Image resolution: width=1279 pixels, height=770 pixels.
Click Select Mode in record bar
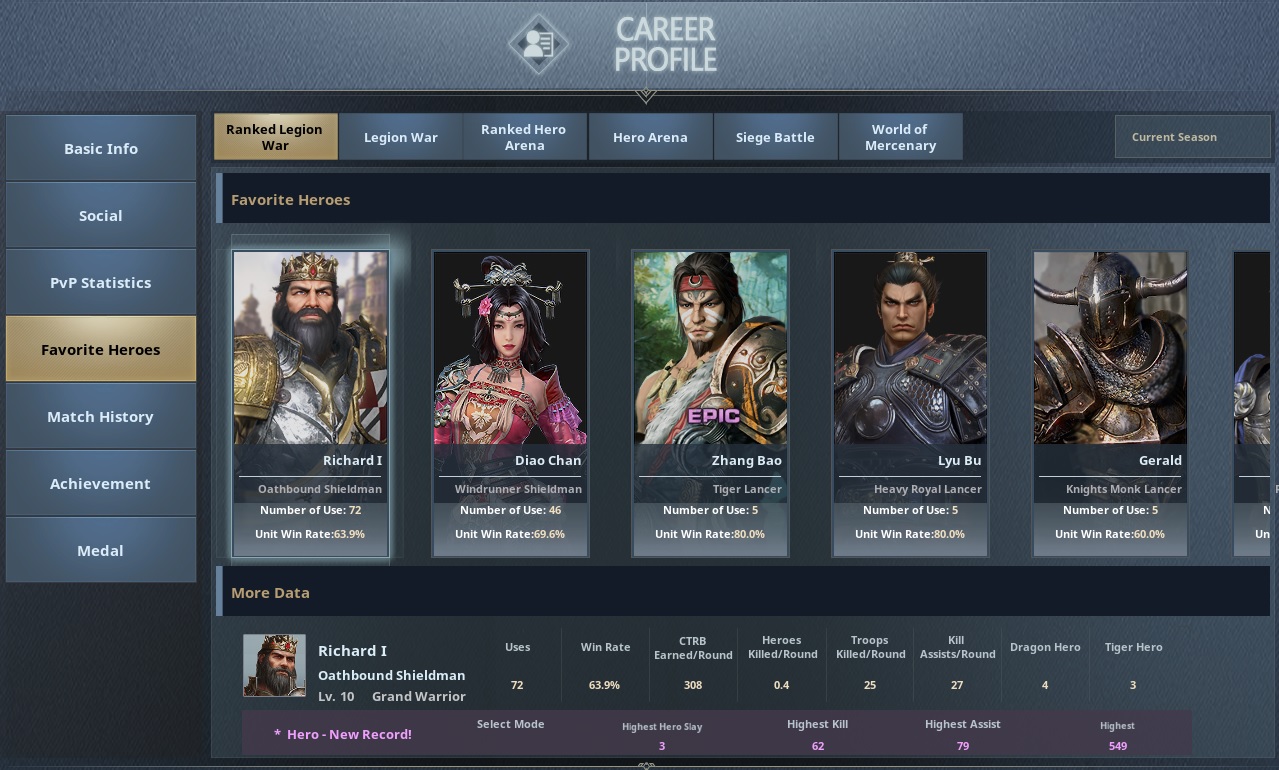[510, 724]
